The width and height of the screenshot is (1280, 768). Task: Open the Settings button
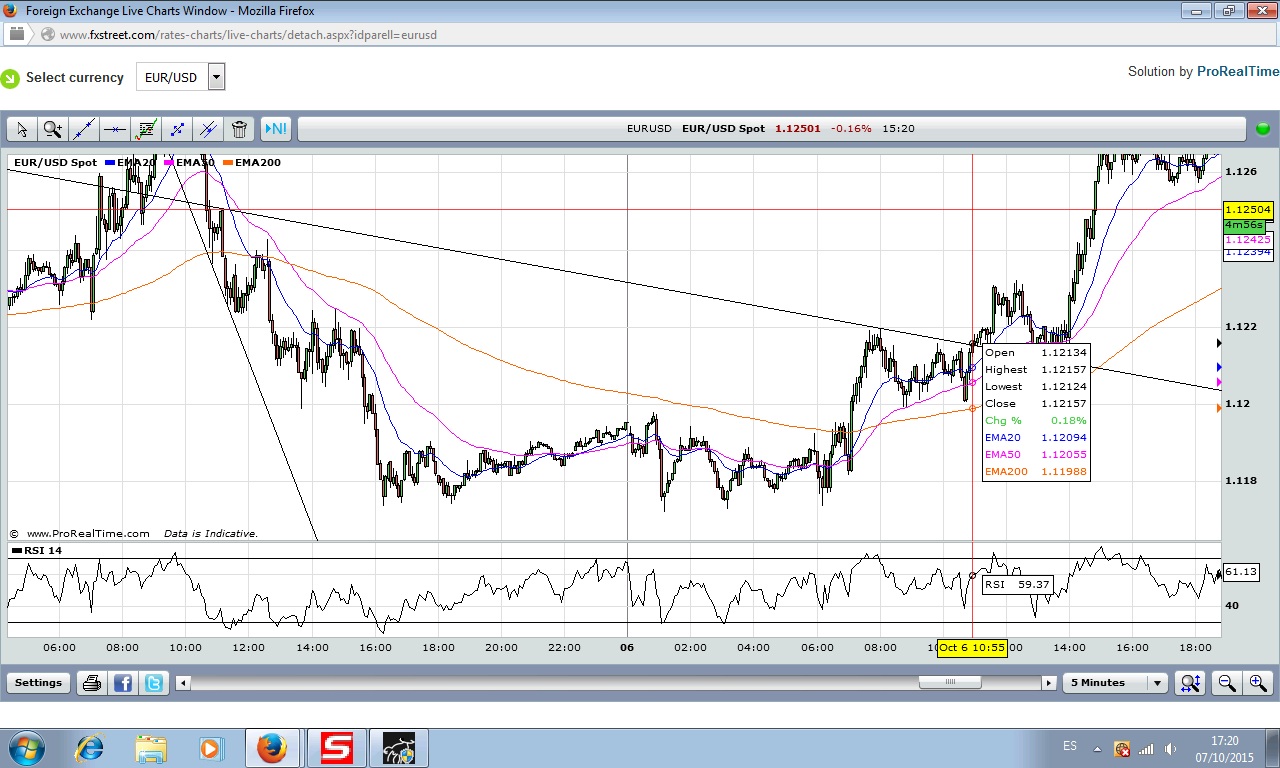(38, 683)
